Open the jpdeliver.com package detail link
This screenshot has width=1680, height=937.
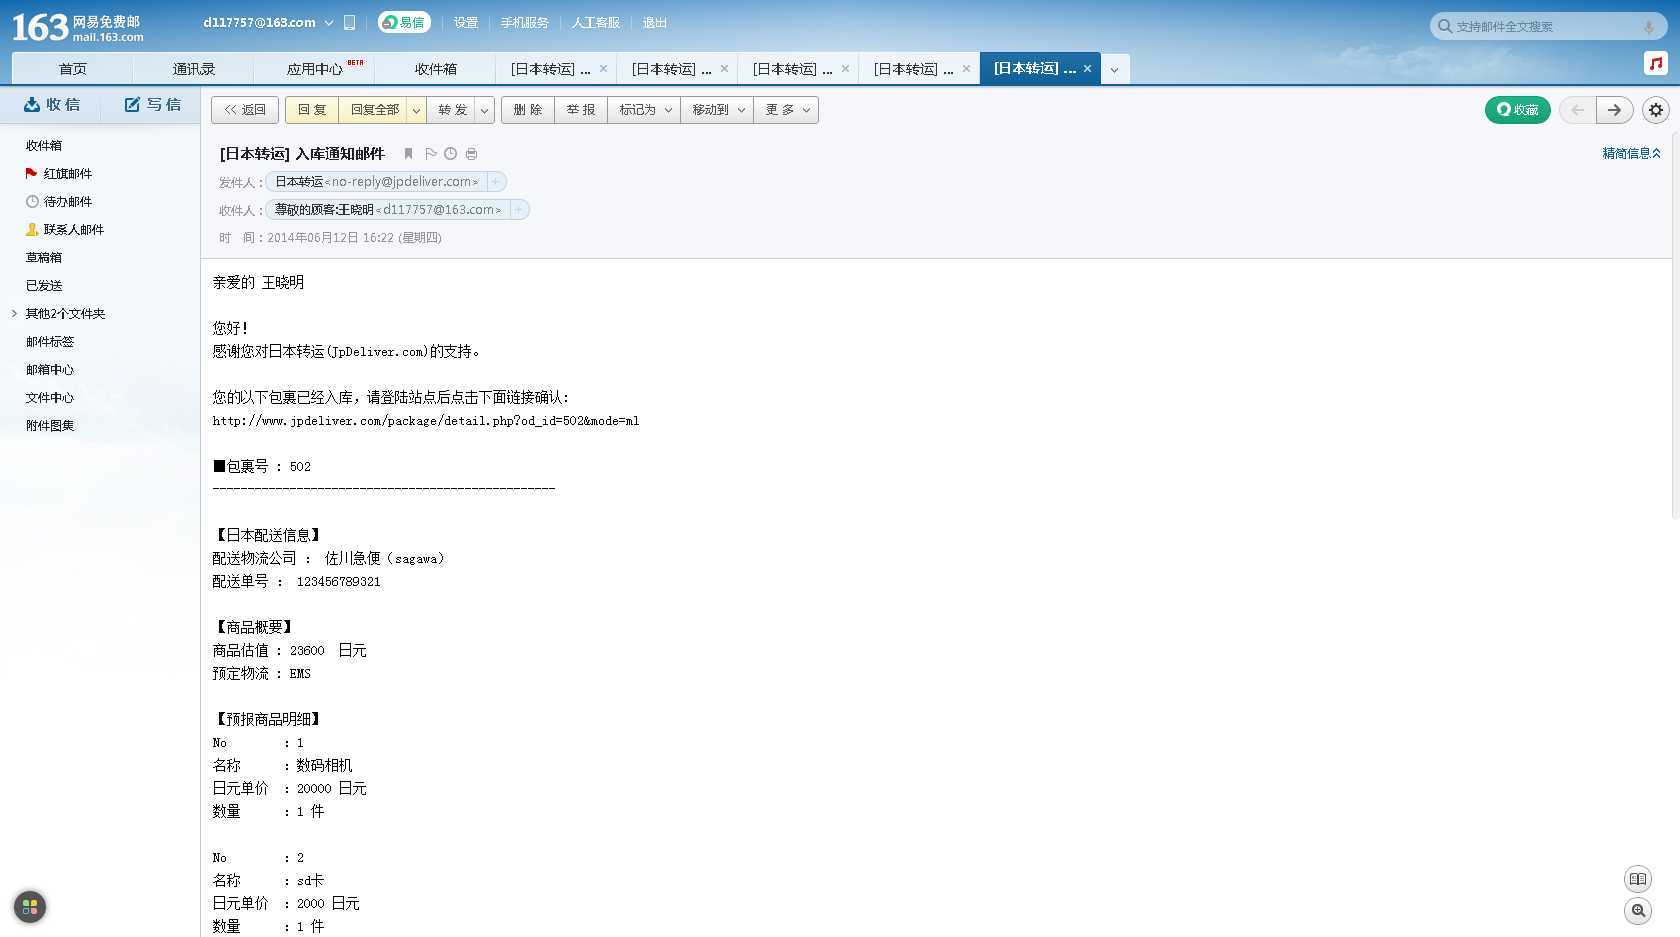point(425,421)
